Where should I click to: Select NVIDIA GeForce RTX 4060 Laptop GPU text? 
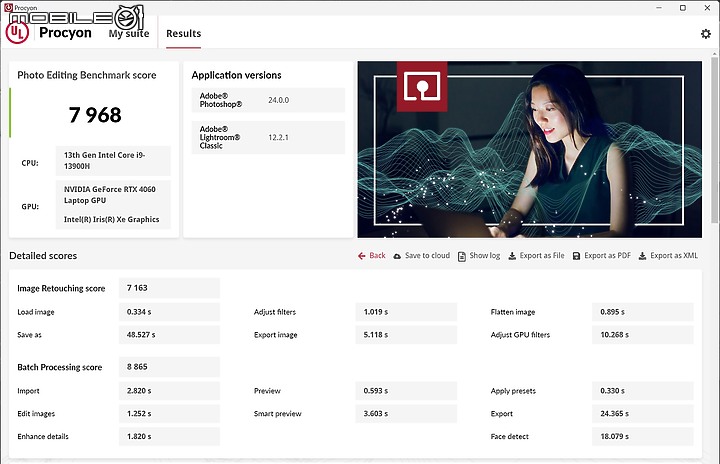tap(110, 195)
